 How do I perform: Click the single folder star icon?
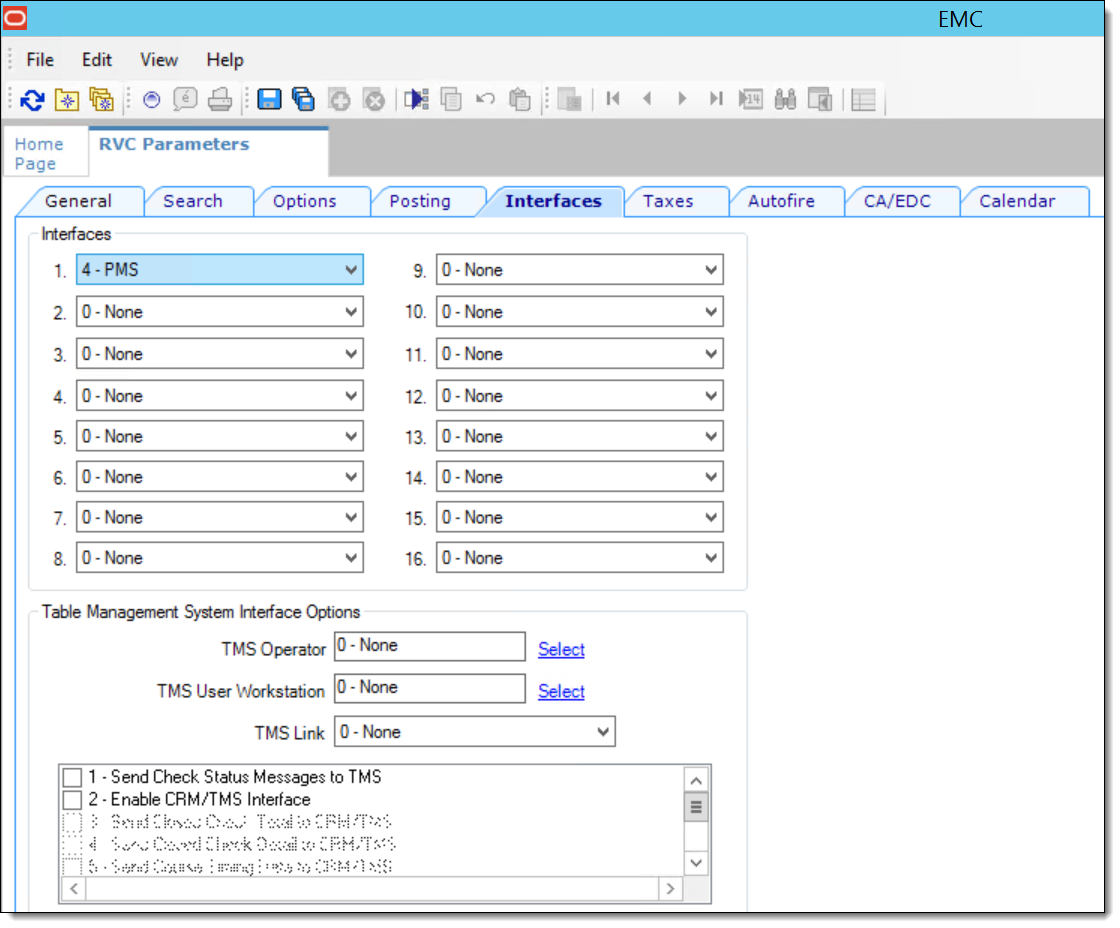pyautogui.click(x=67, y=100)
